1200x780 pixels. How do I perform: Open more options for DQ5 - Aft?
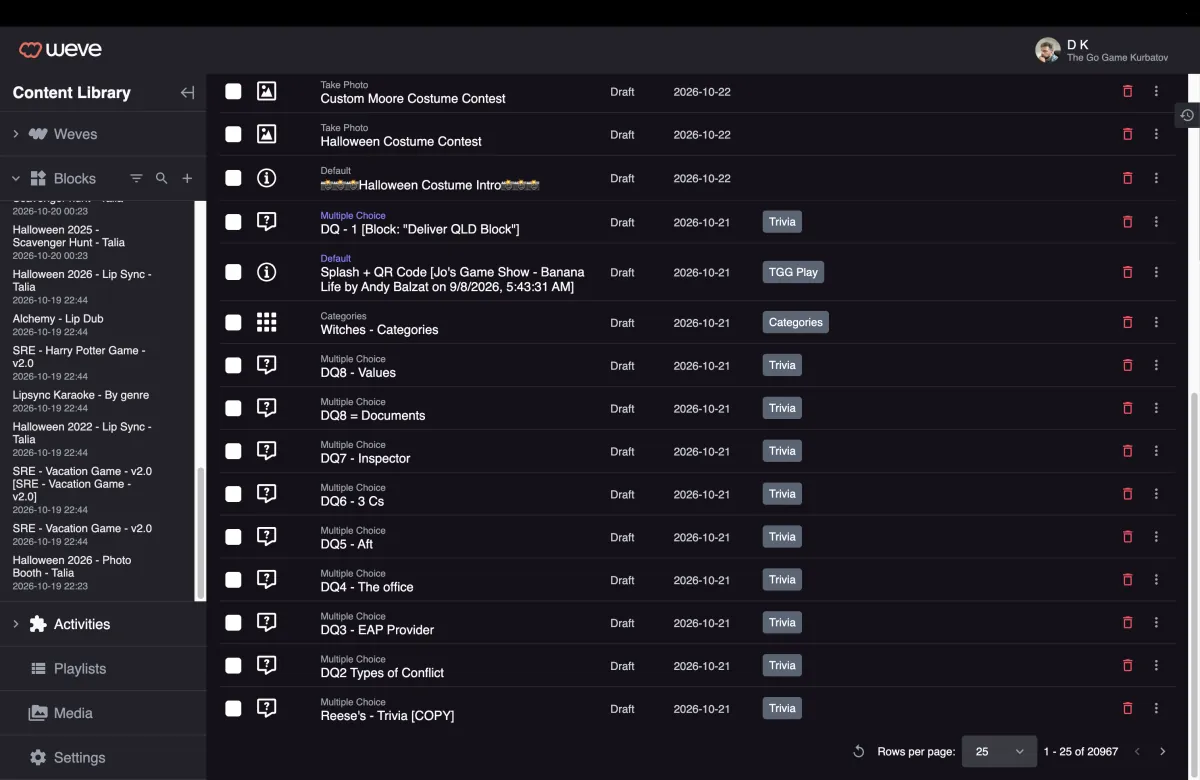1156,537
